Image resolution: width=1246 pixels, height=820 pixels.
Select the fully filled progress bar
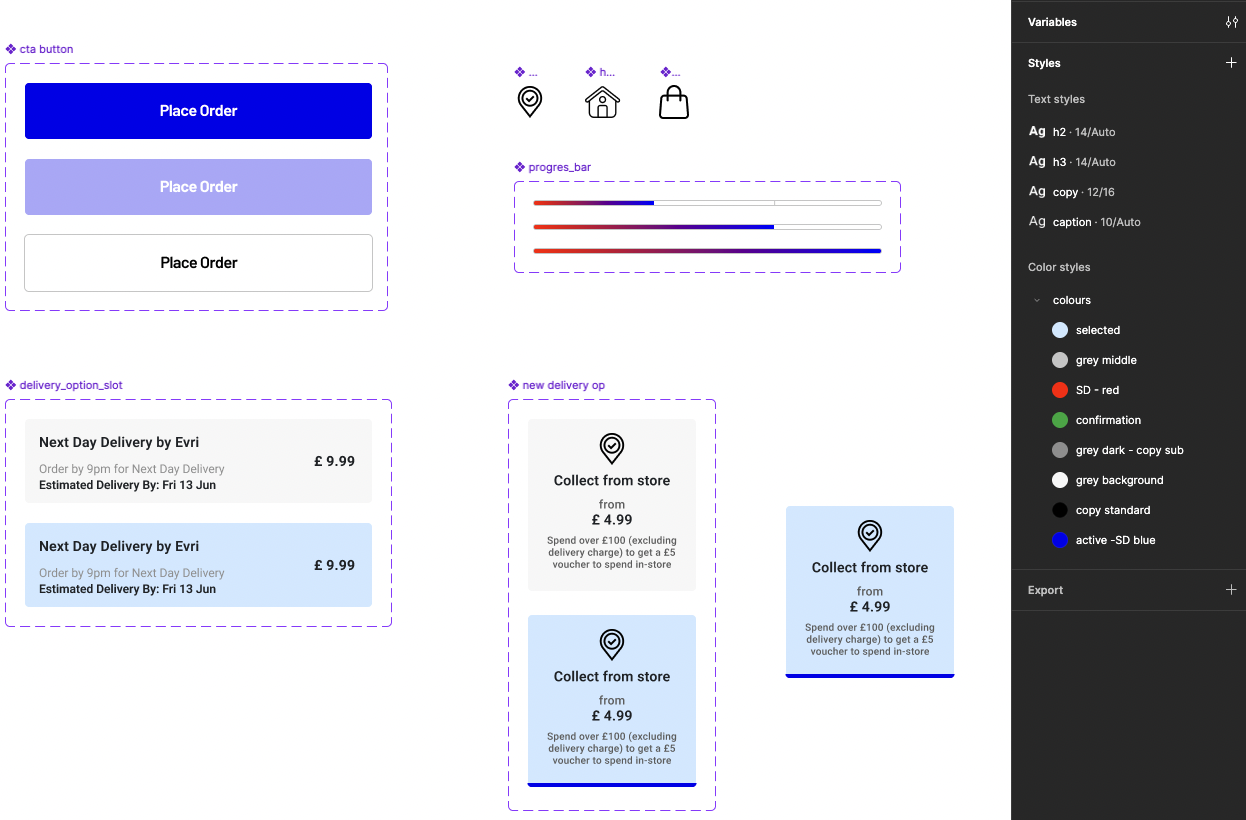(707, 251)
